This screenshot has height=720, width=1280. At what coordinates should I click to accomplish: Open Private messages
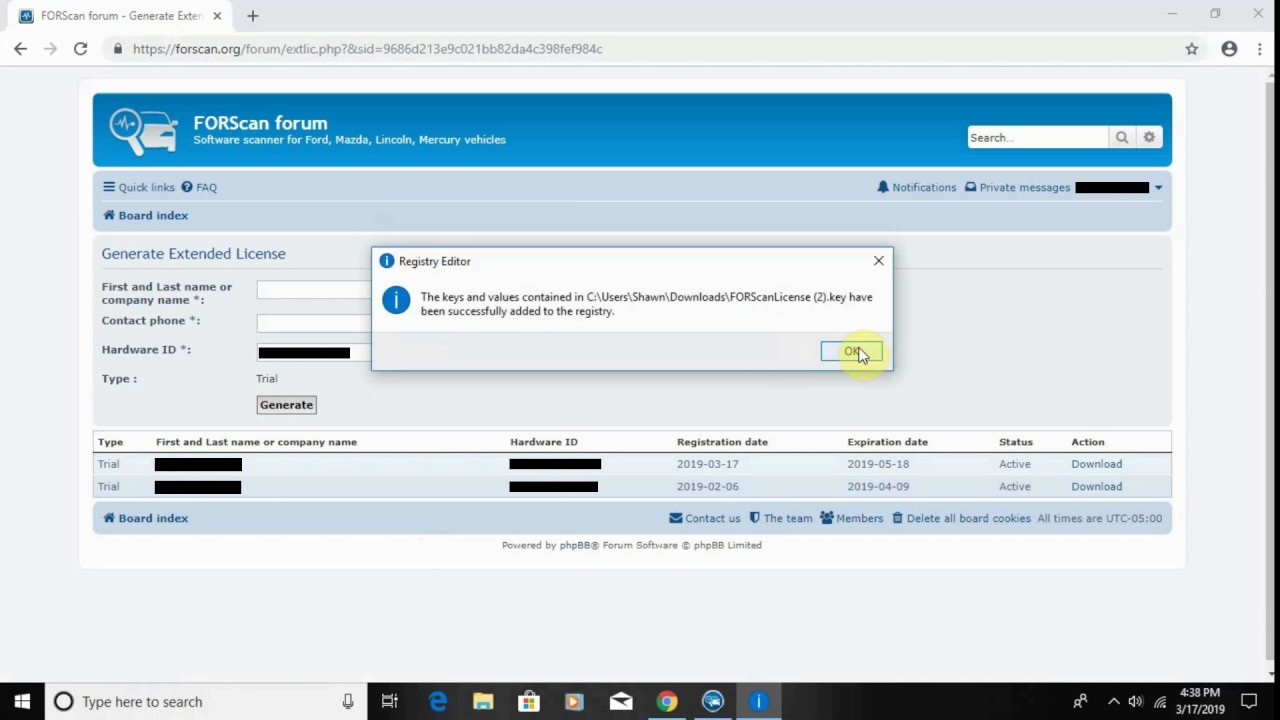click(x=1017, y=187)
